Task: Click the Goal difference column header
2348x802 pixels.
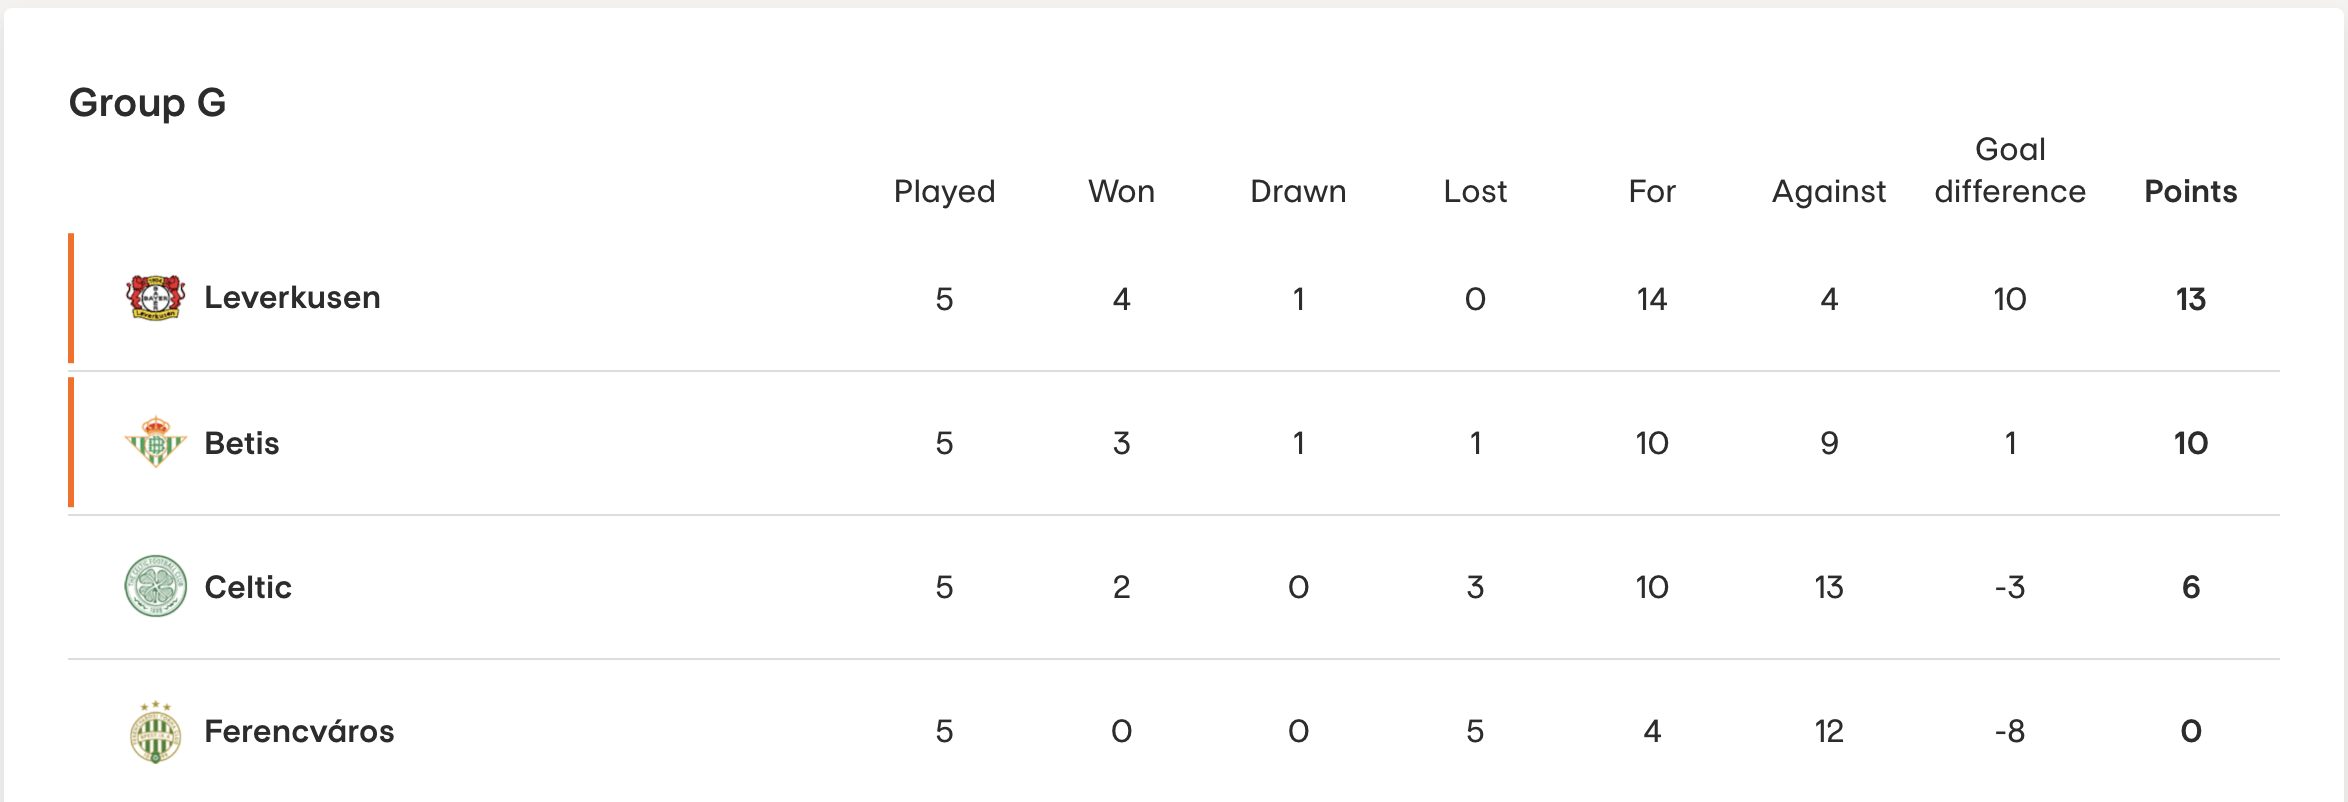Action: pos(2010,170)
